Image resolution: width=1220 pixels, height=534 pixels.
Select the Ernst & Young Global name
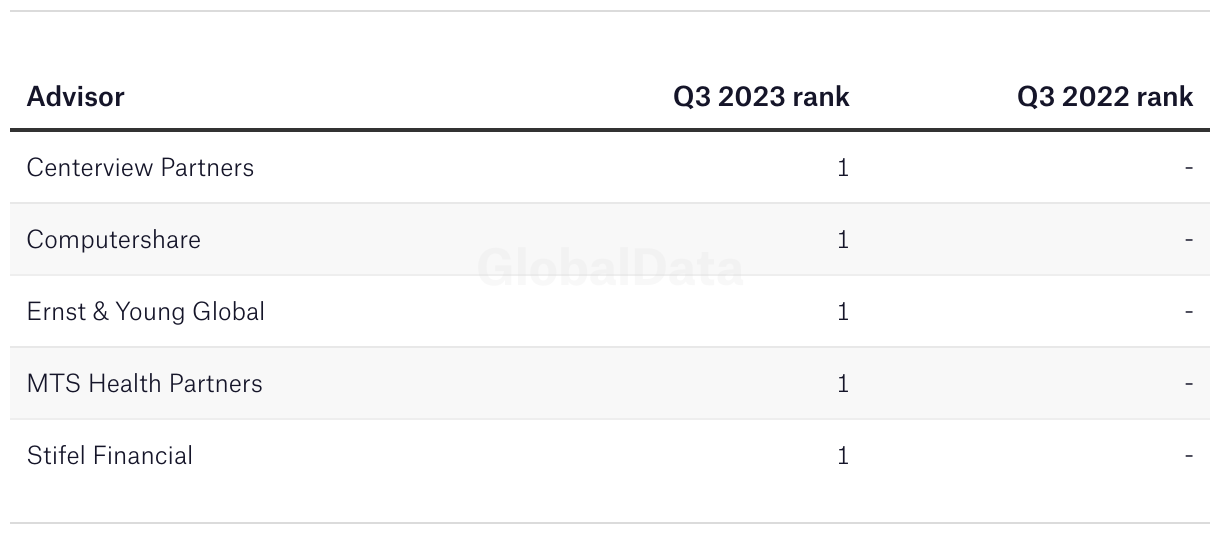tap(145, 311)
